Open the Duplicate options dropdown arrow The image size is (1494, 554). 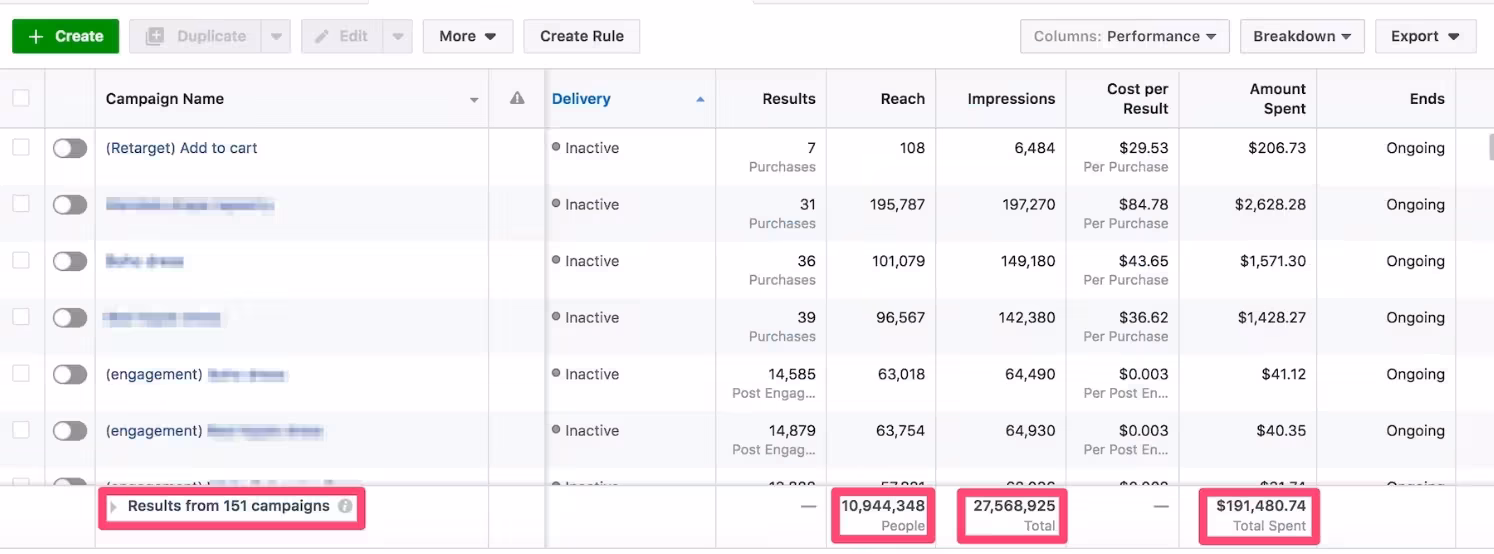(276, 36)
